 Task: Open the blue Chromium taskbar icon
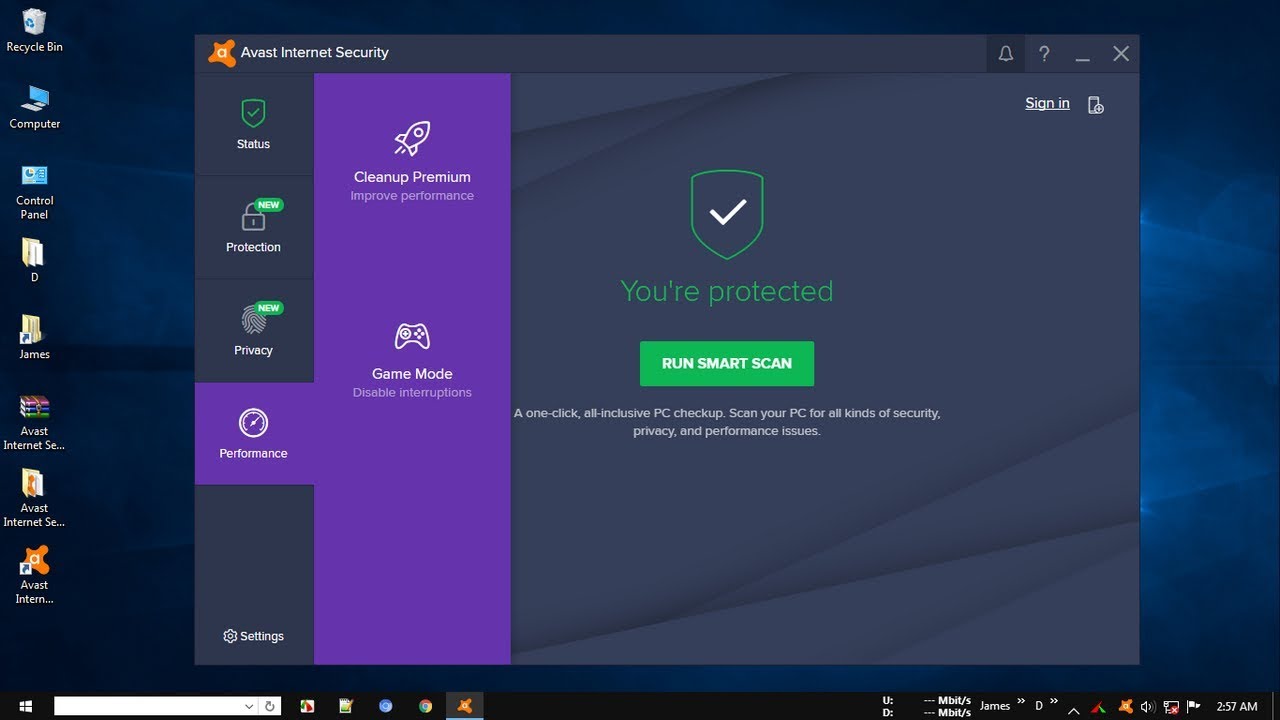point(386,706)
